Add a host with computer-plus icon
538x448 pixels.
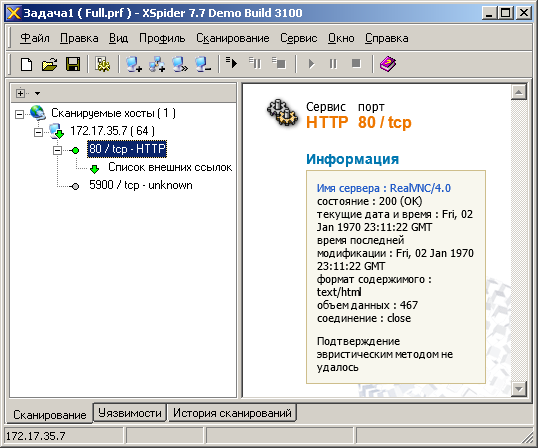pyautogui.click(x=133, y=64)
